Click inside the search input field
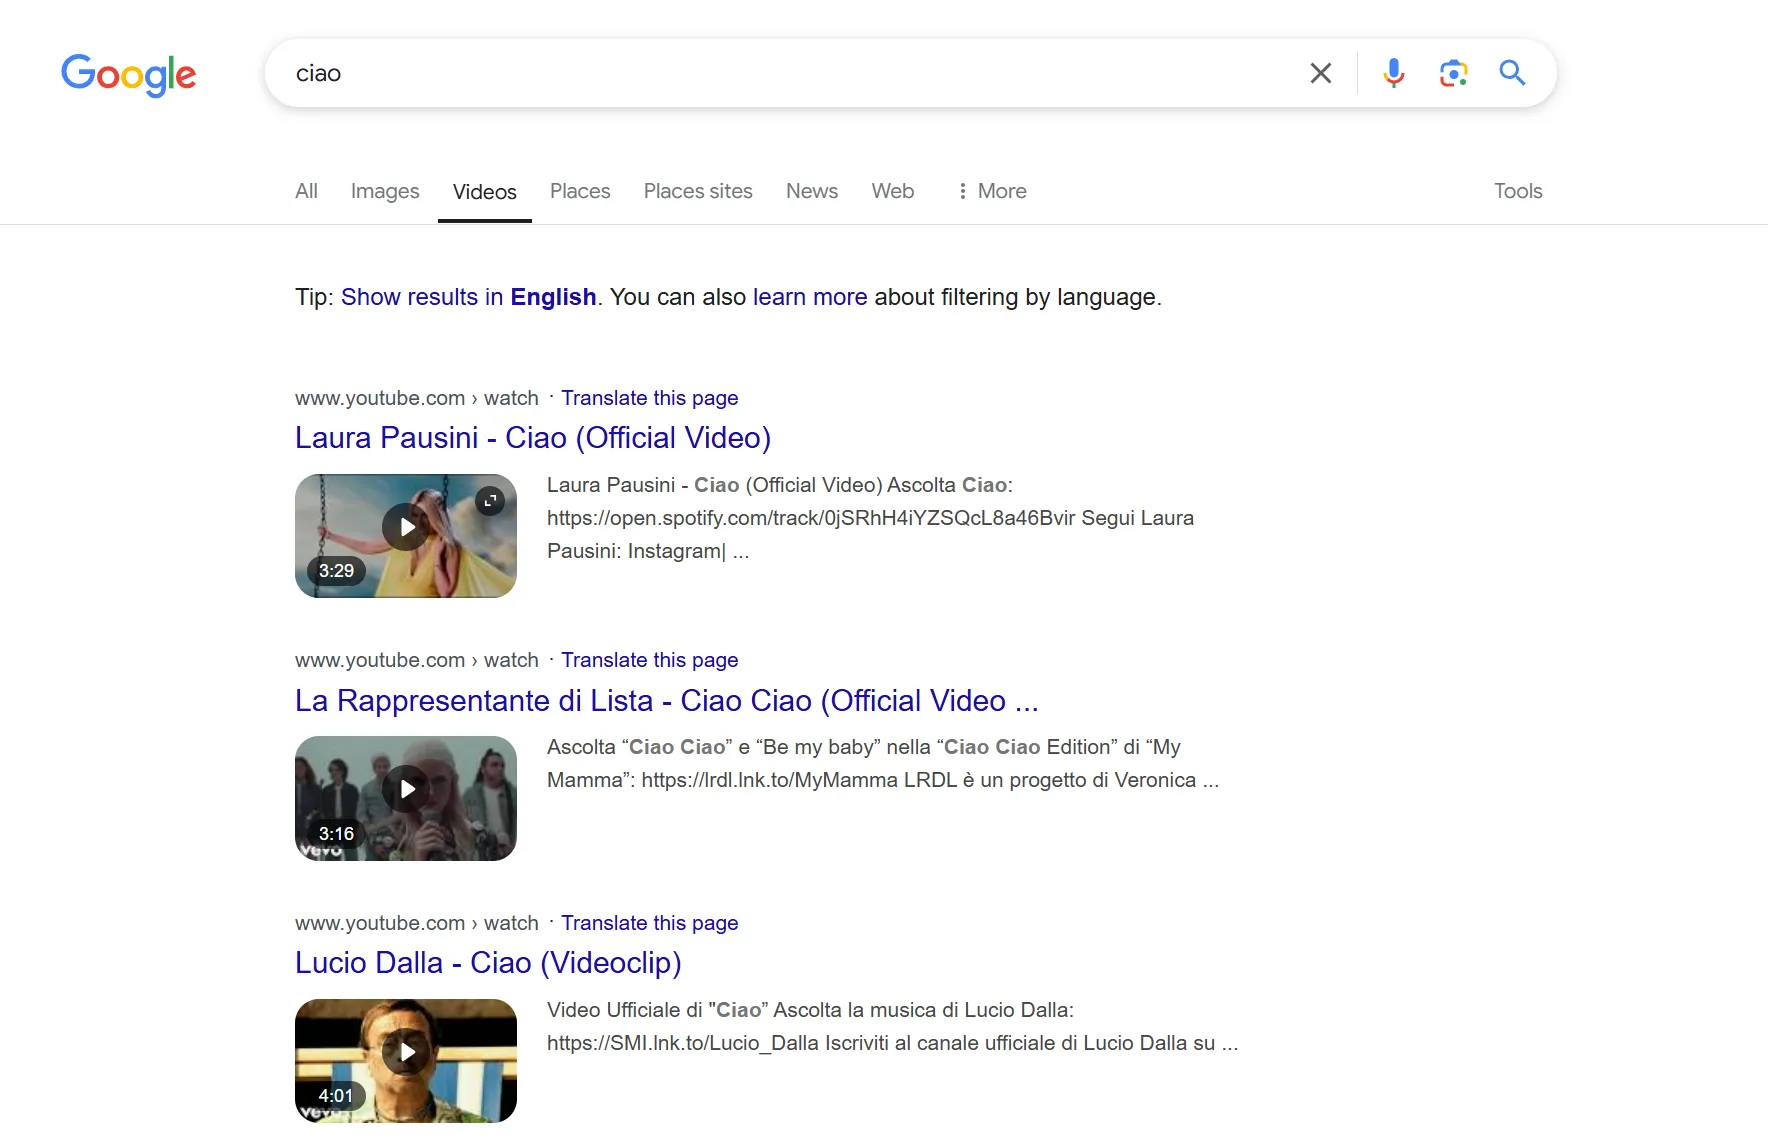Screen dimensions: 1768x1143 tap(700, 72)
